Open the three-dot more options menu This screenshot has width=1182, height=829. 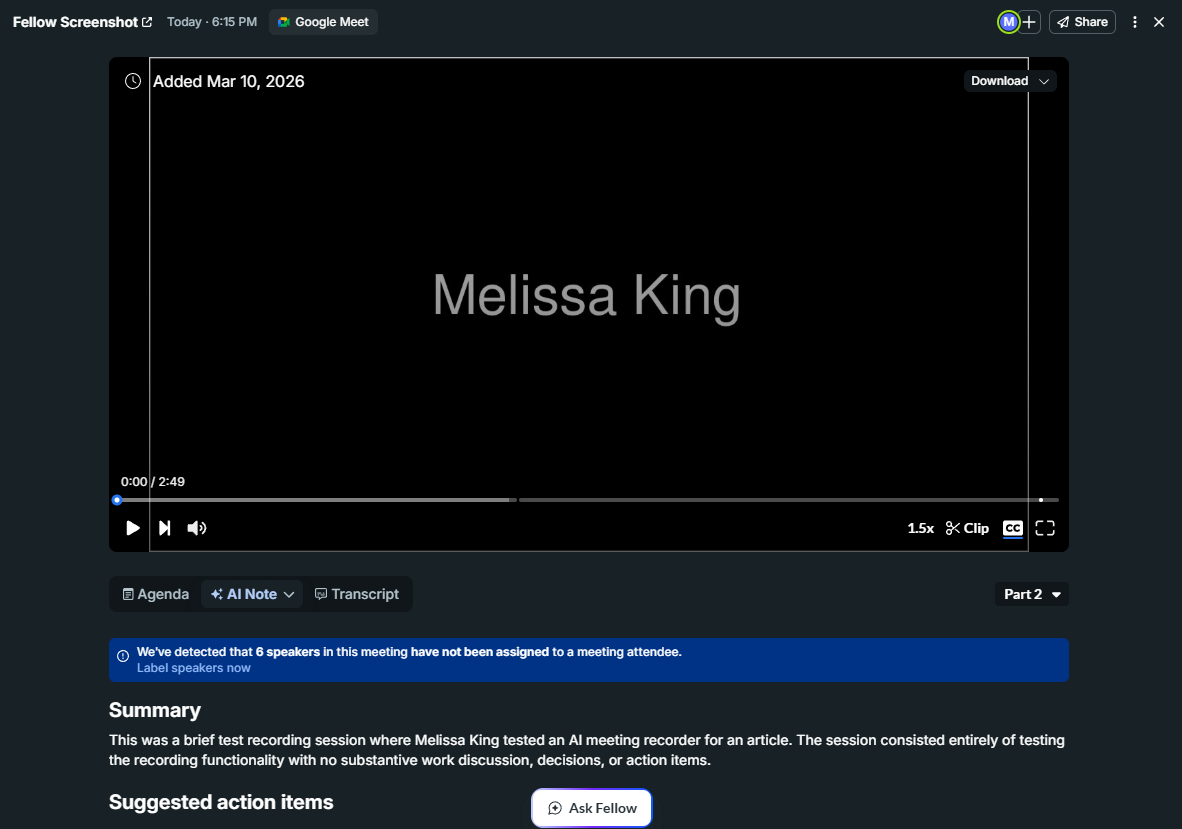[x=1135, y=22]
